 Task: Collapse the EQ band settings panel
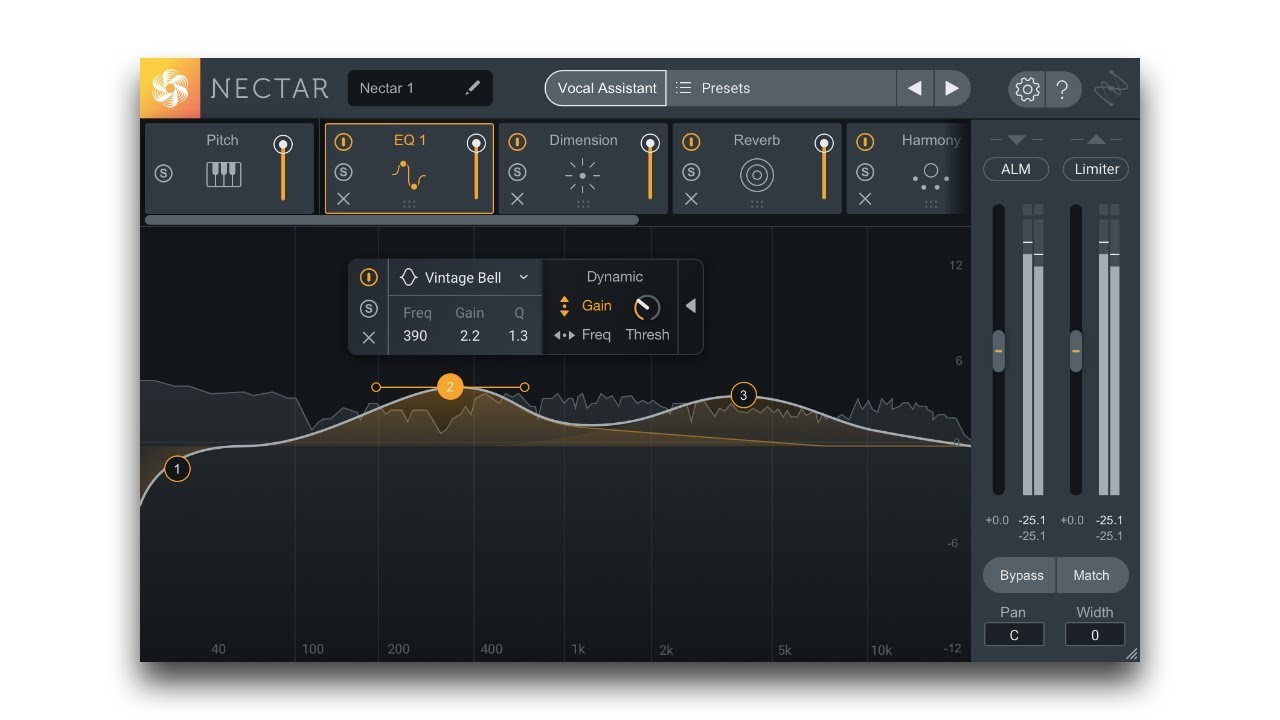(690, 306)
